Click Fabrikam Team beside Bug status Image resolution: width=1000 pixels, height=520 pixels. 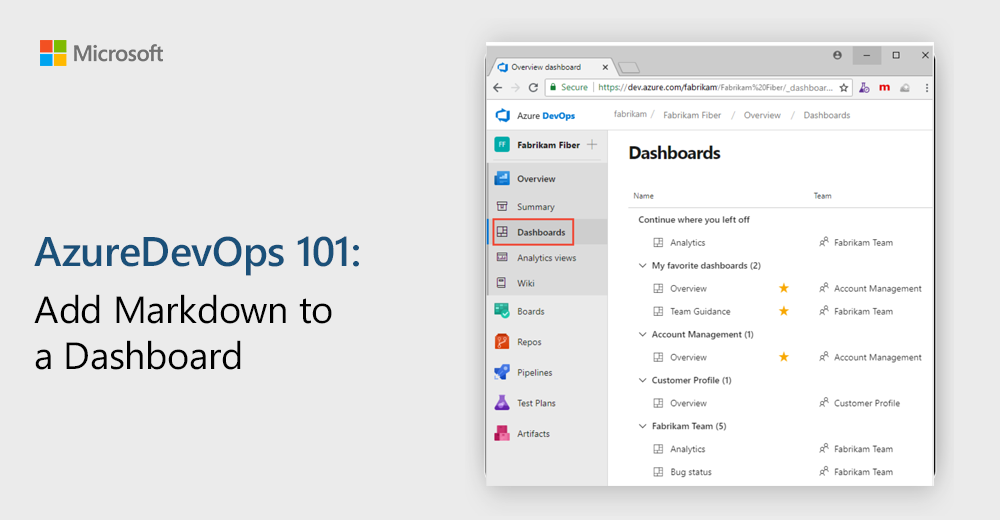click(x=864, y=472)
